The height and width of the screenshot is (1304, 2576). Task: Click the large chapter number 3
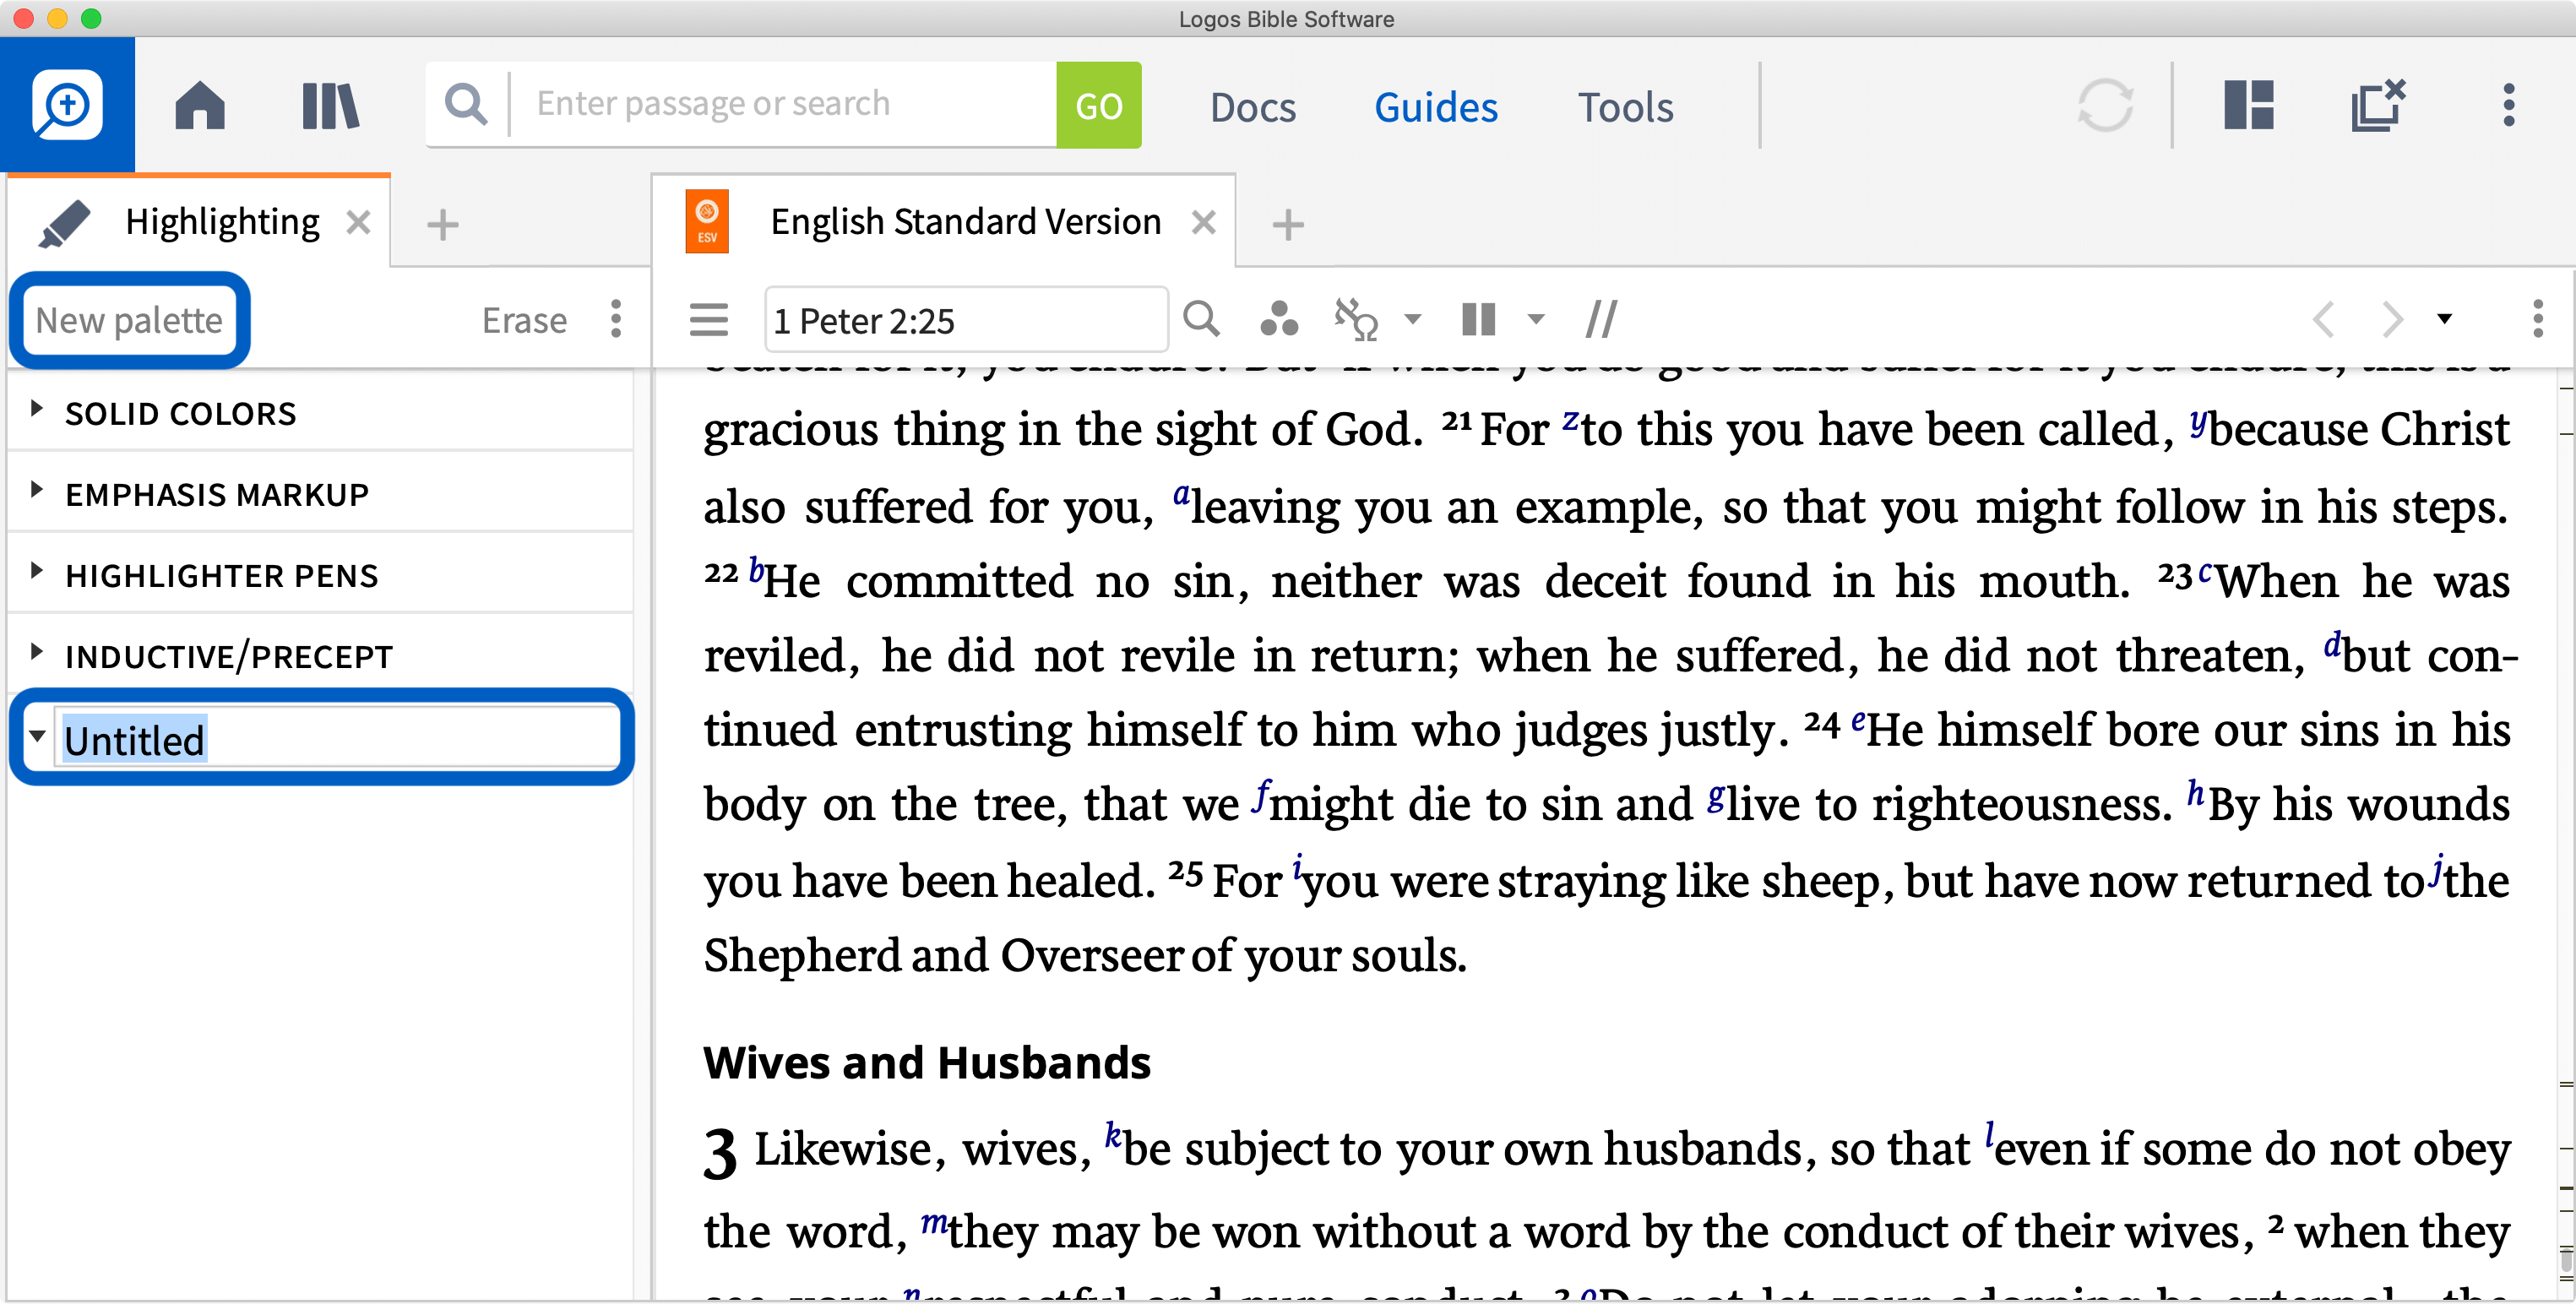tap(719, 1154)
